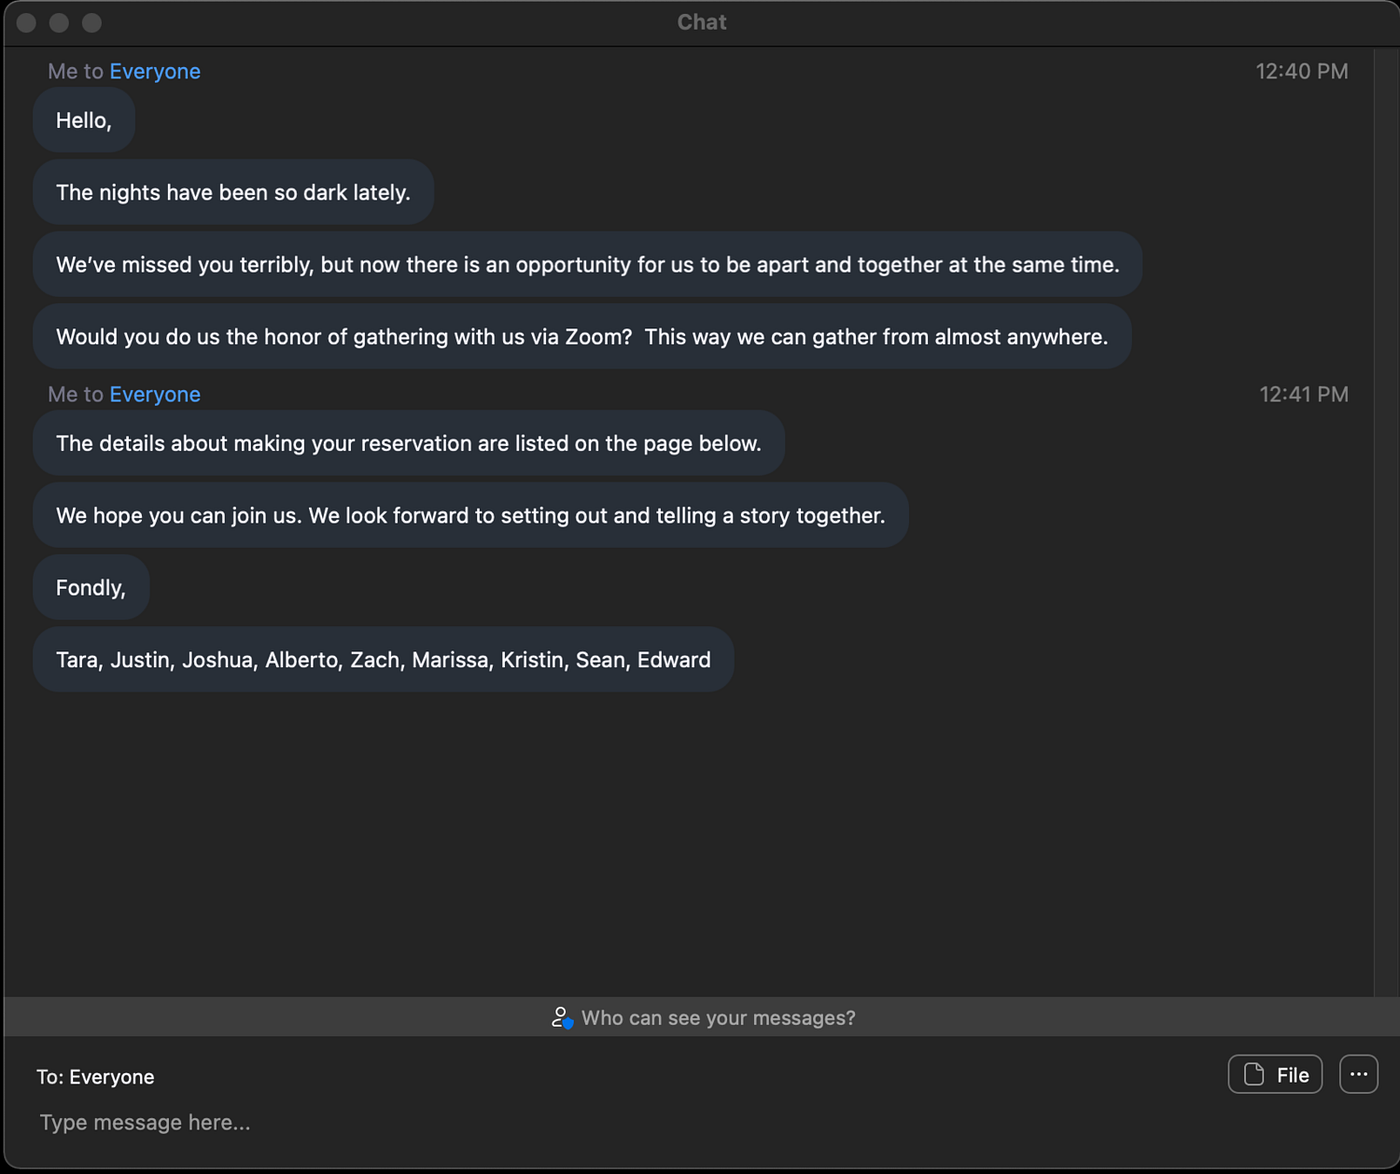Viewport: 1400px width, 1174px height.
Task: Click the 'Who can see your messages?' info
Action: [703, 1018]
